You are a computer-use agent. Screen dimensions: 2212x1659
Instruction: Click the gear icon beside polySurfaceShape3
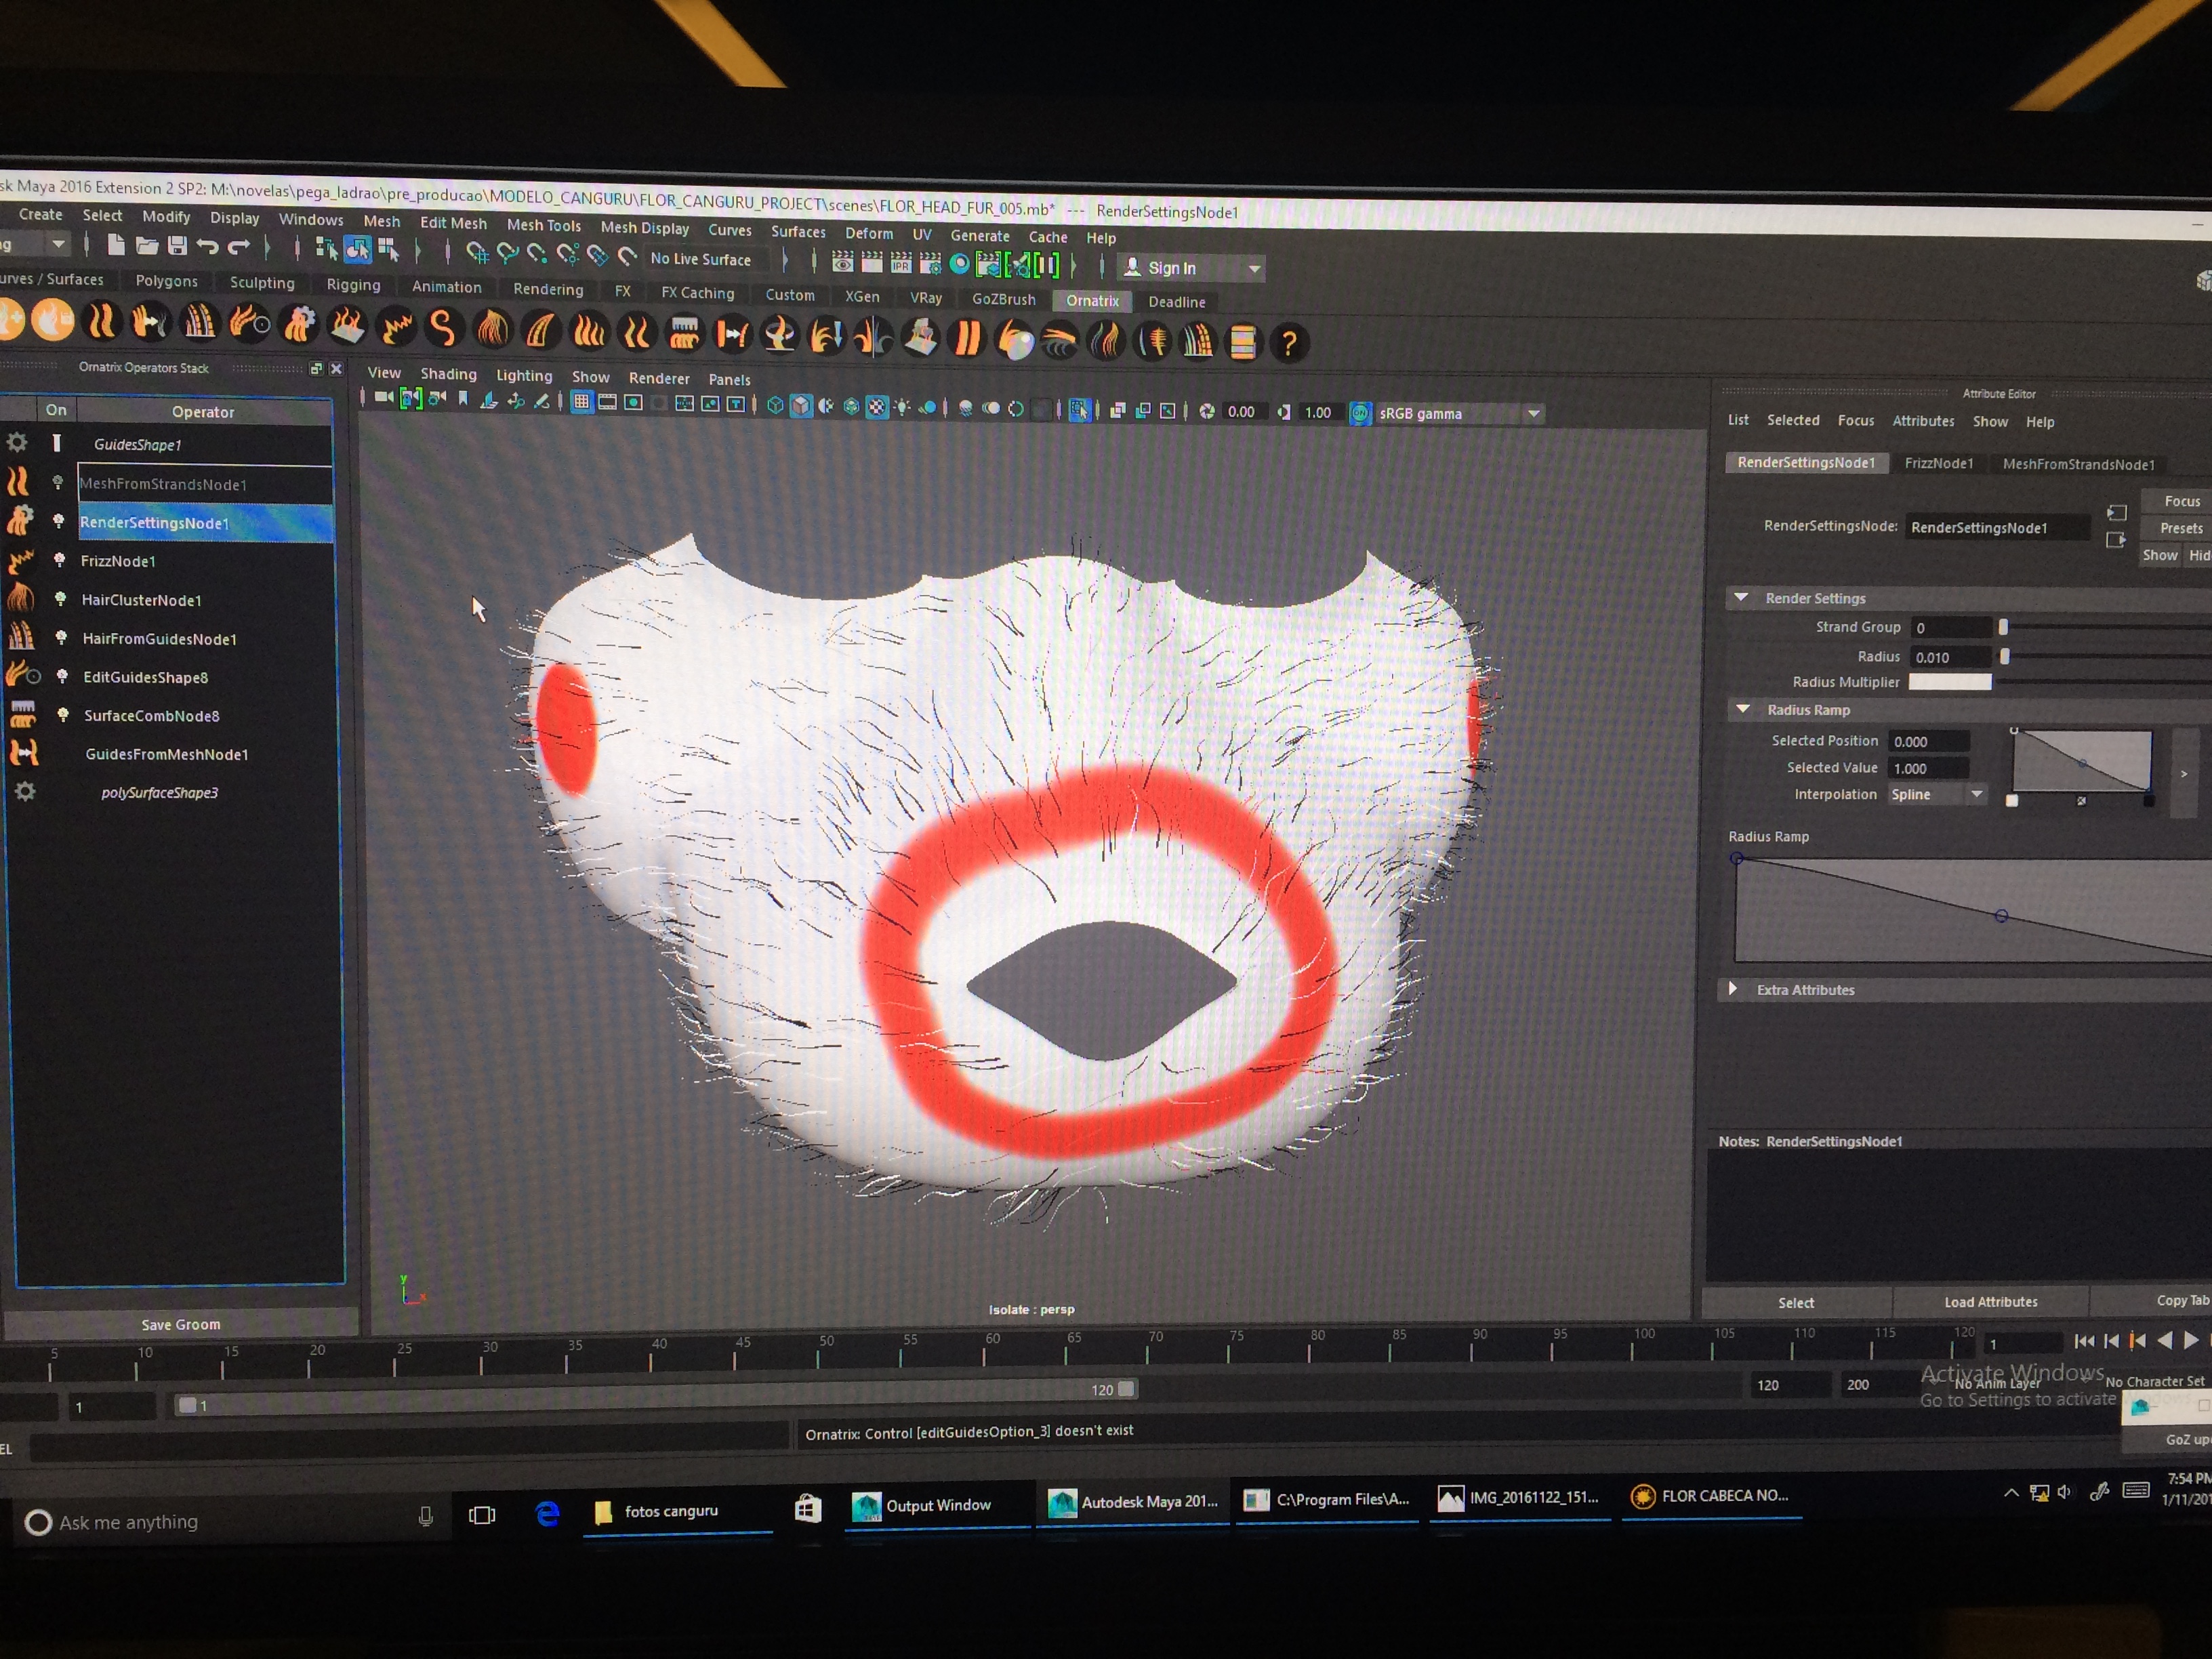25,791
